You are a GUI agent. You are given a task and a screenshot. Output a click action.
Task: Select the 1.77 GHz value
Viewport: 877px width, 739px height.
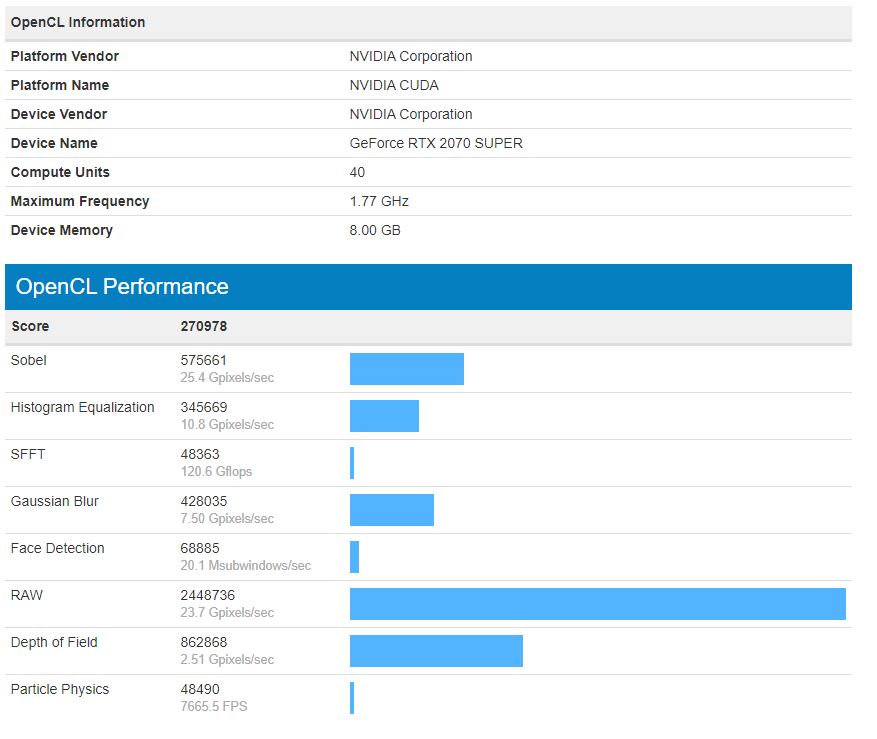click(x=379, y=202)
